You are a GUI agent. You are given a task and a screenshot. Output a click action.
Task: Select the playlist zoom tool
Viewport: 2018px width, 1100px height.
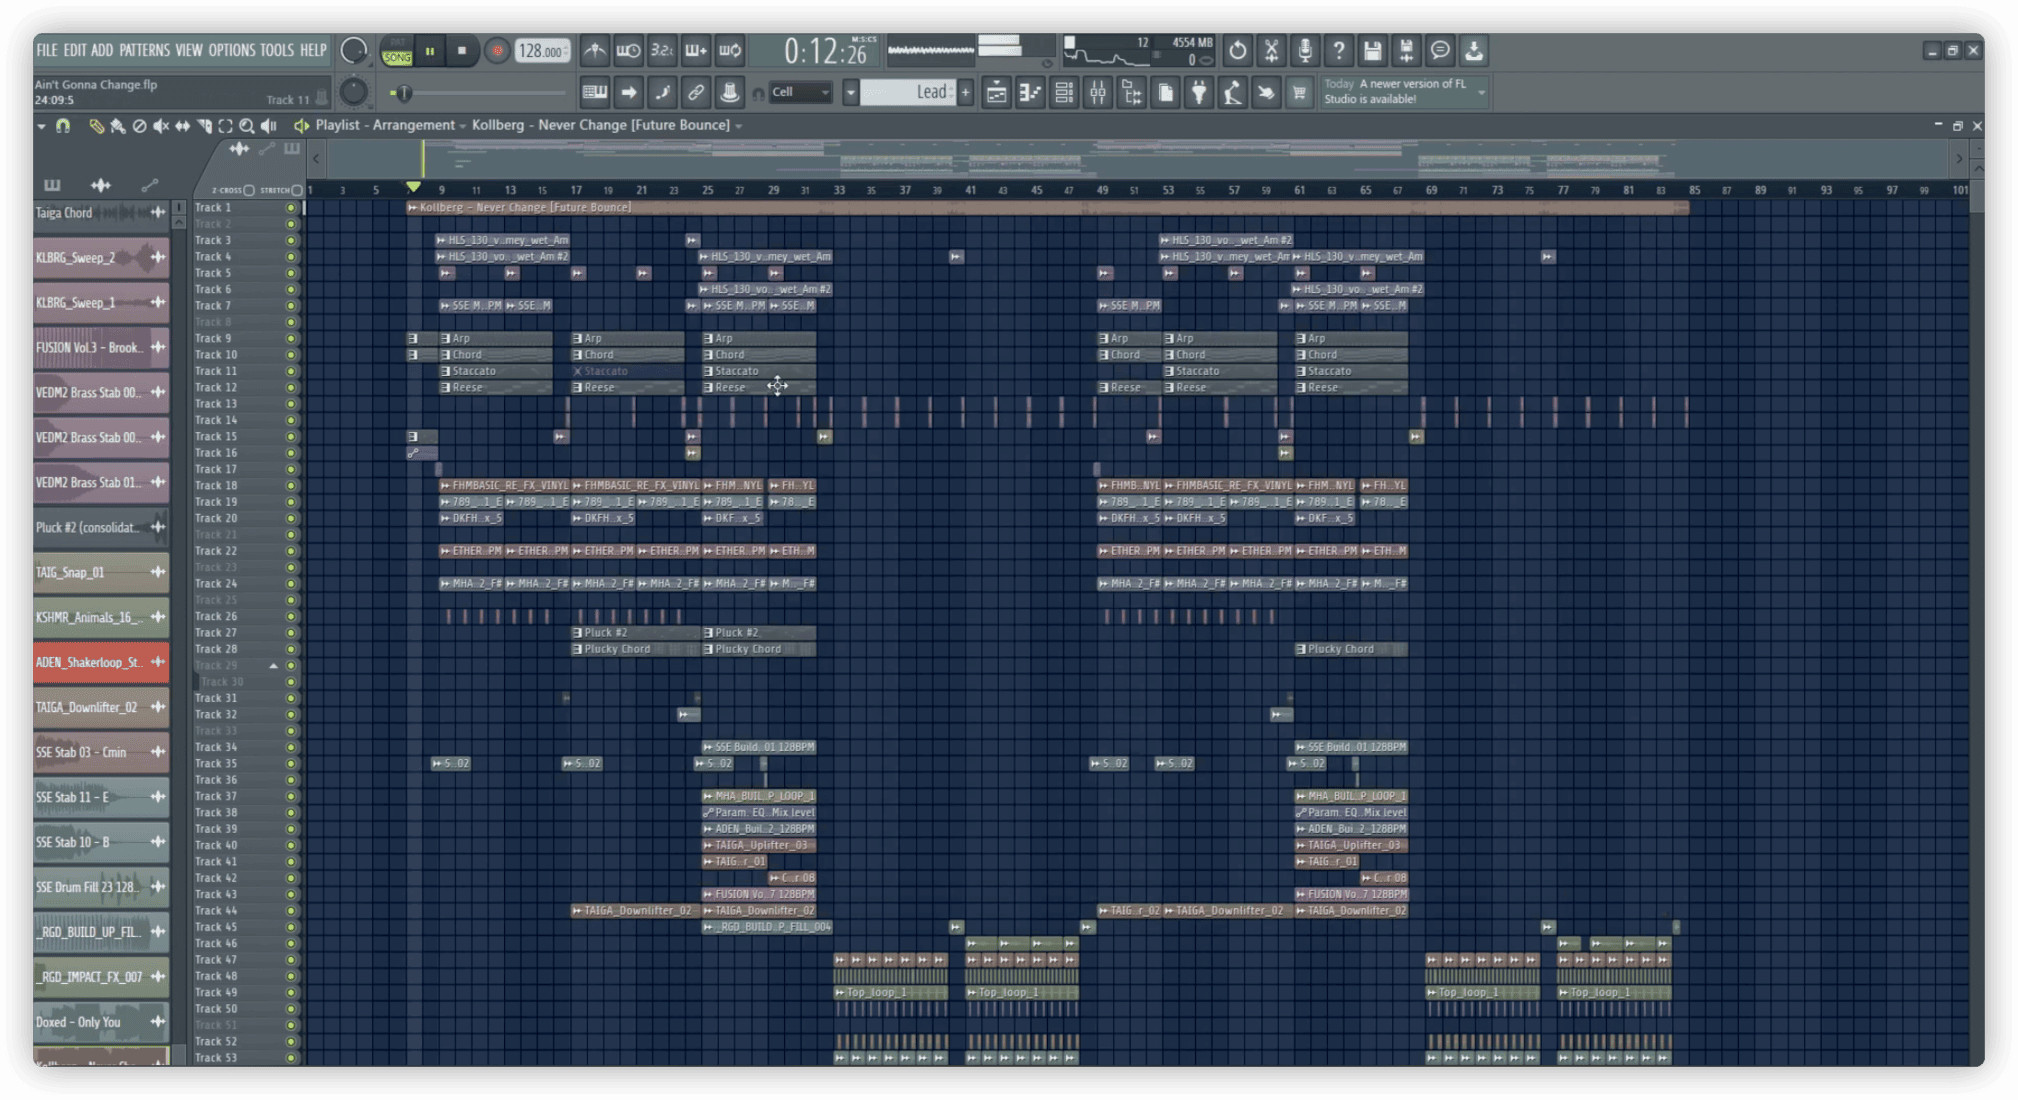click(247, 126)
